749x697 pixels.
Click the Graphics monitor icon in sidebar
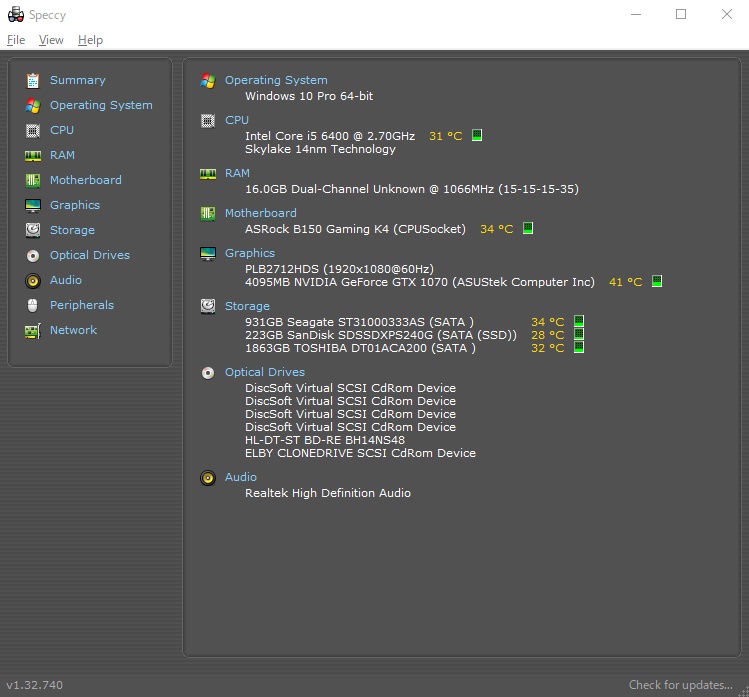tap(33, 205)
